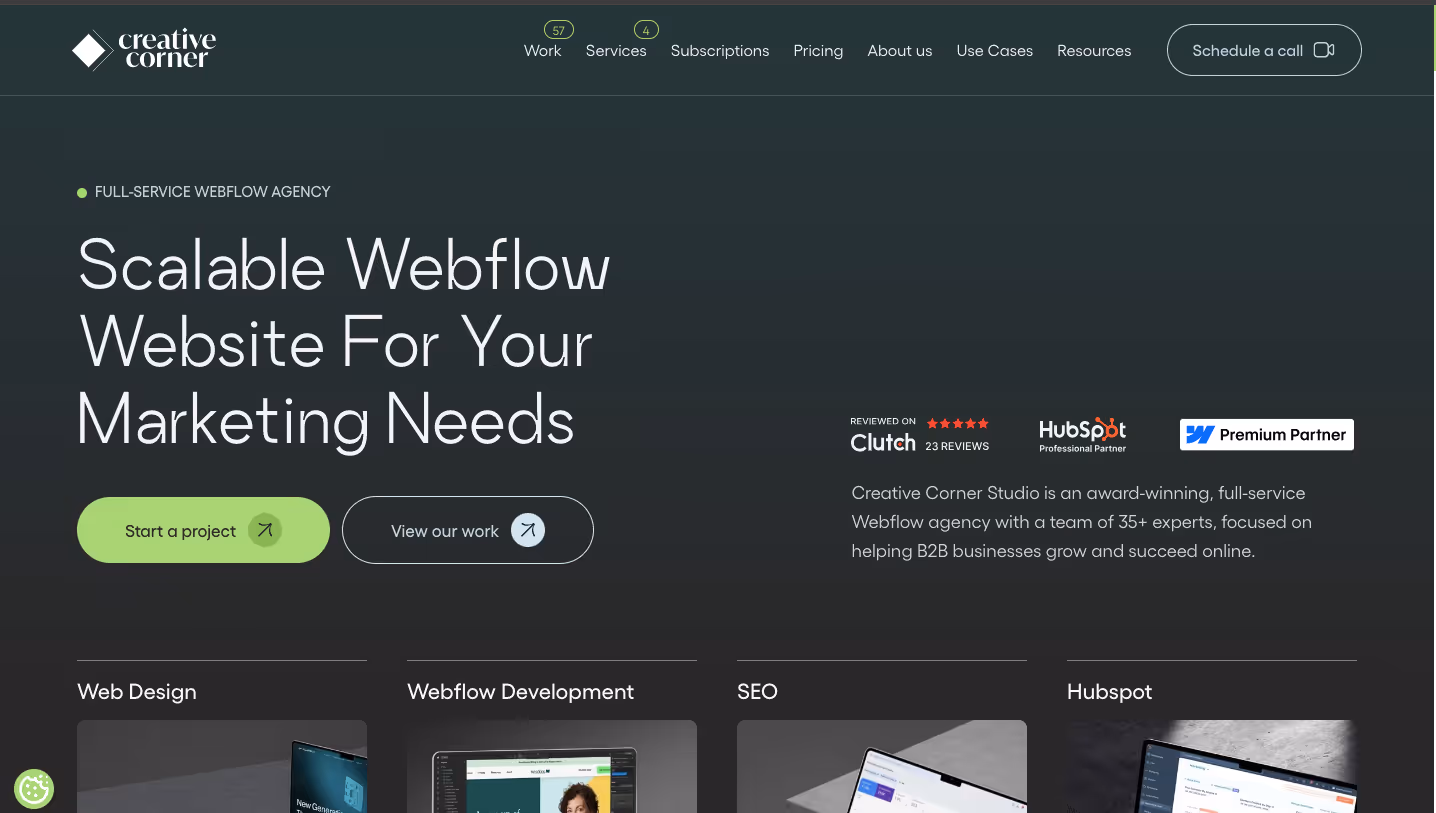
Task: Open the Subscriptions menu item
Action: [720, 51]
